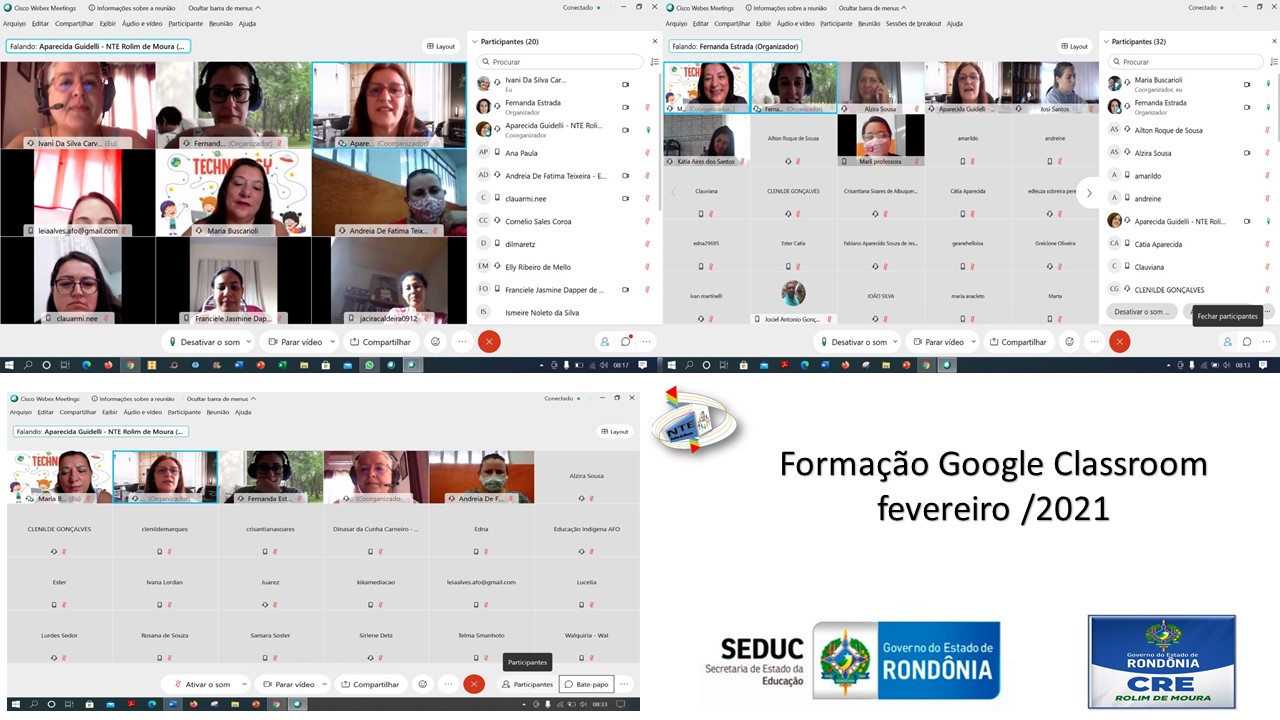Open Exibir menu in bottom window
The image size is (1280, 720).
point(109,412)
